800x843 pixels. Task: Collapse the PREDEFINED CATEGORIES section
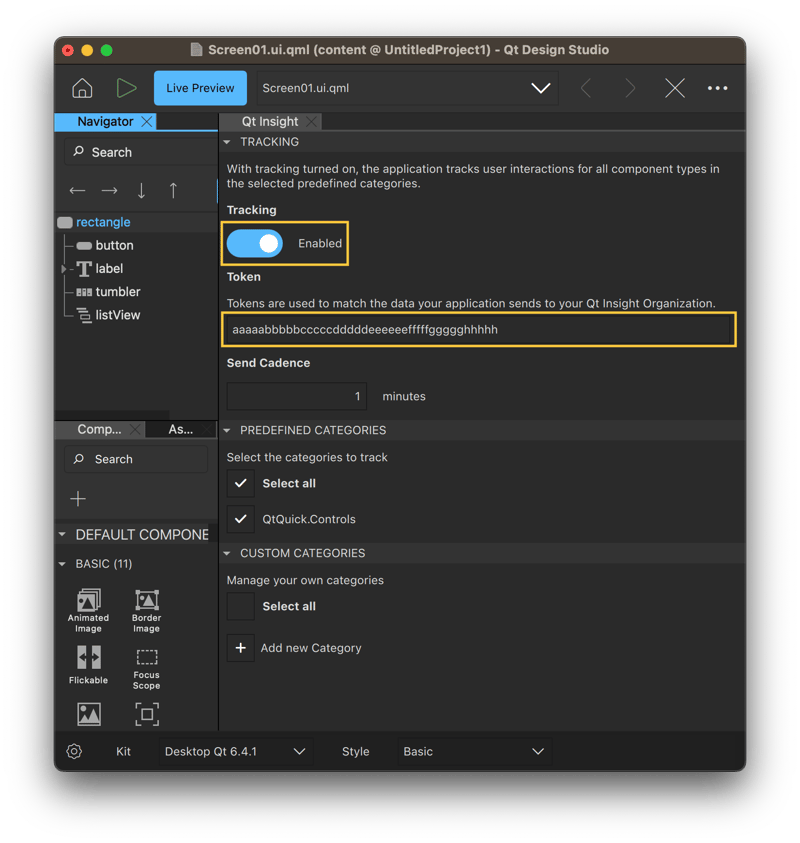227,430
